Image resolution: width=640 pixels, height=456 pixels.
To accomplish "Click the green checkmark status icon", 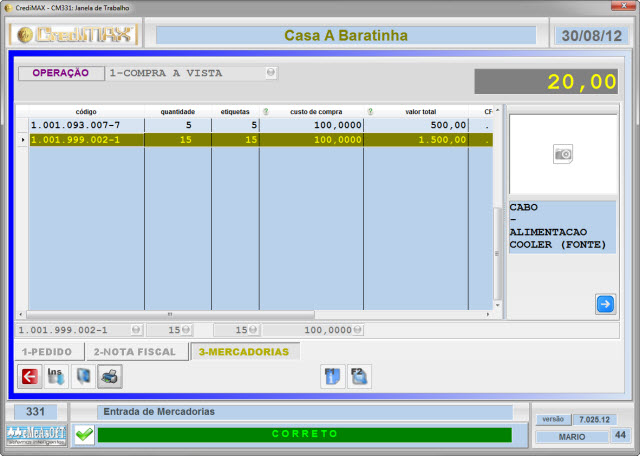I will [x=84, y=435].
